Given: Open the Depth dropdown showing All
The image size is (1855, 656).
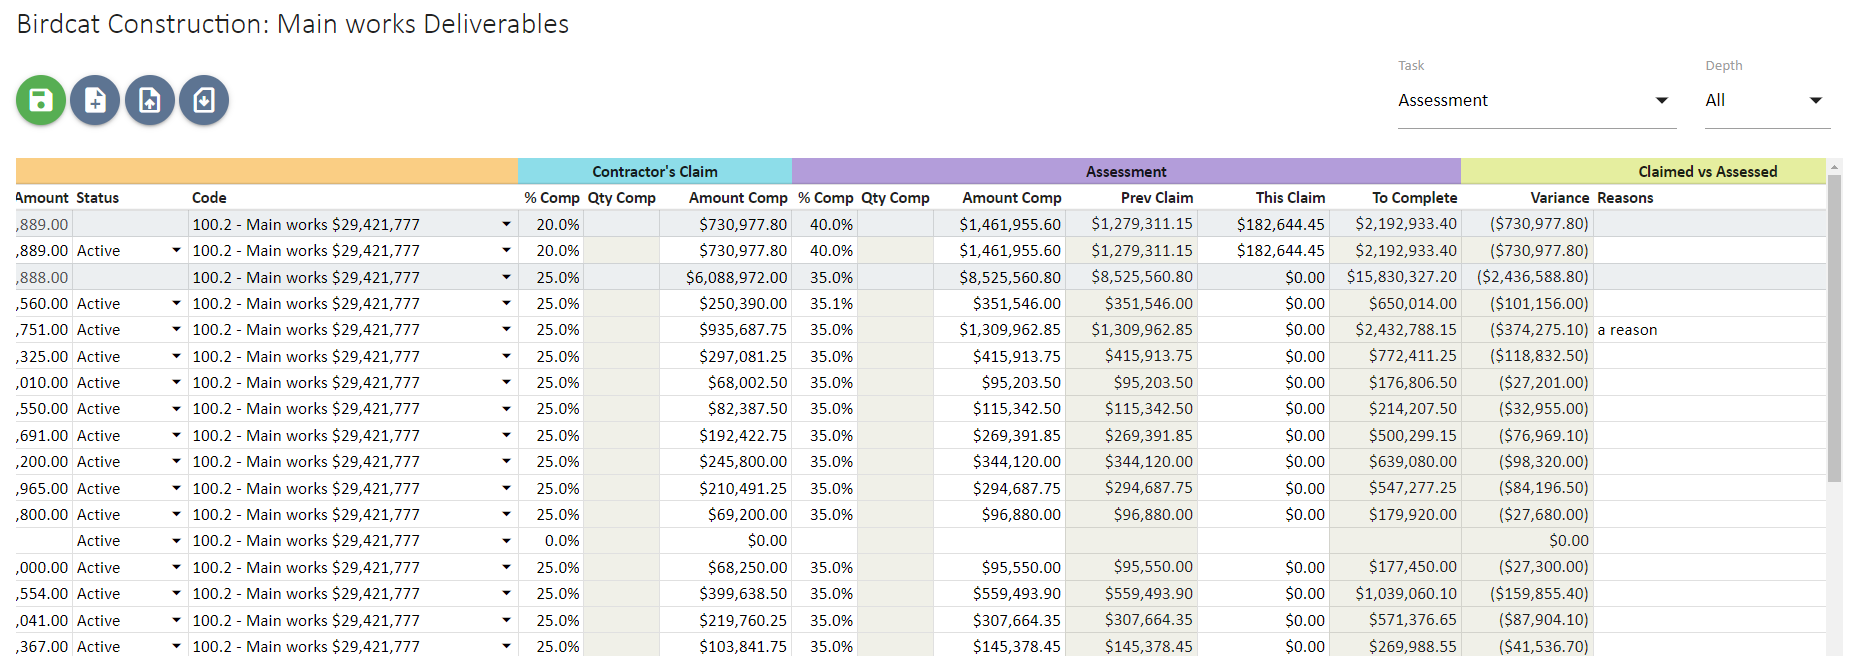Looking at the screenshot, I should pyautogui.click(x=1766, y=100).
